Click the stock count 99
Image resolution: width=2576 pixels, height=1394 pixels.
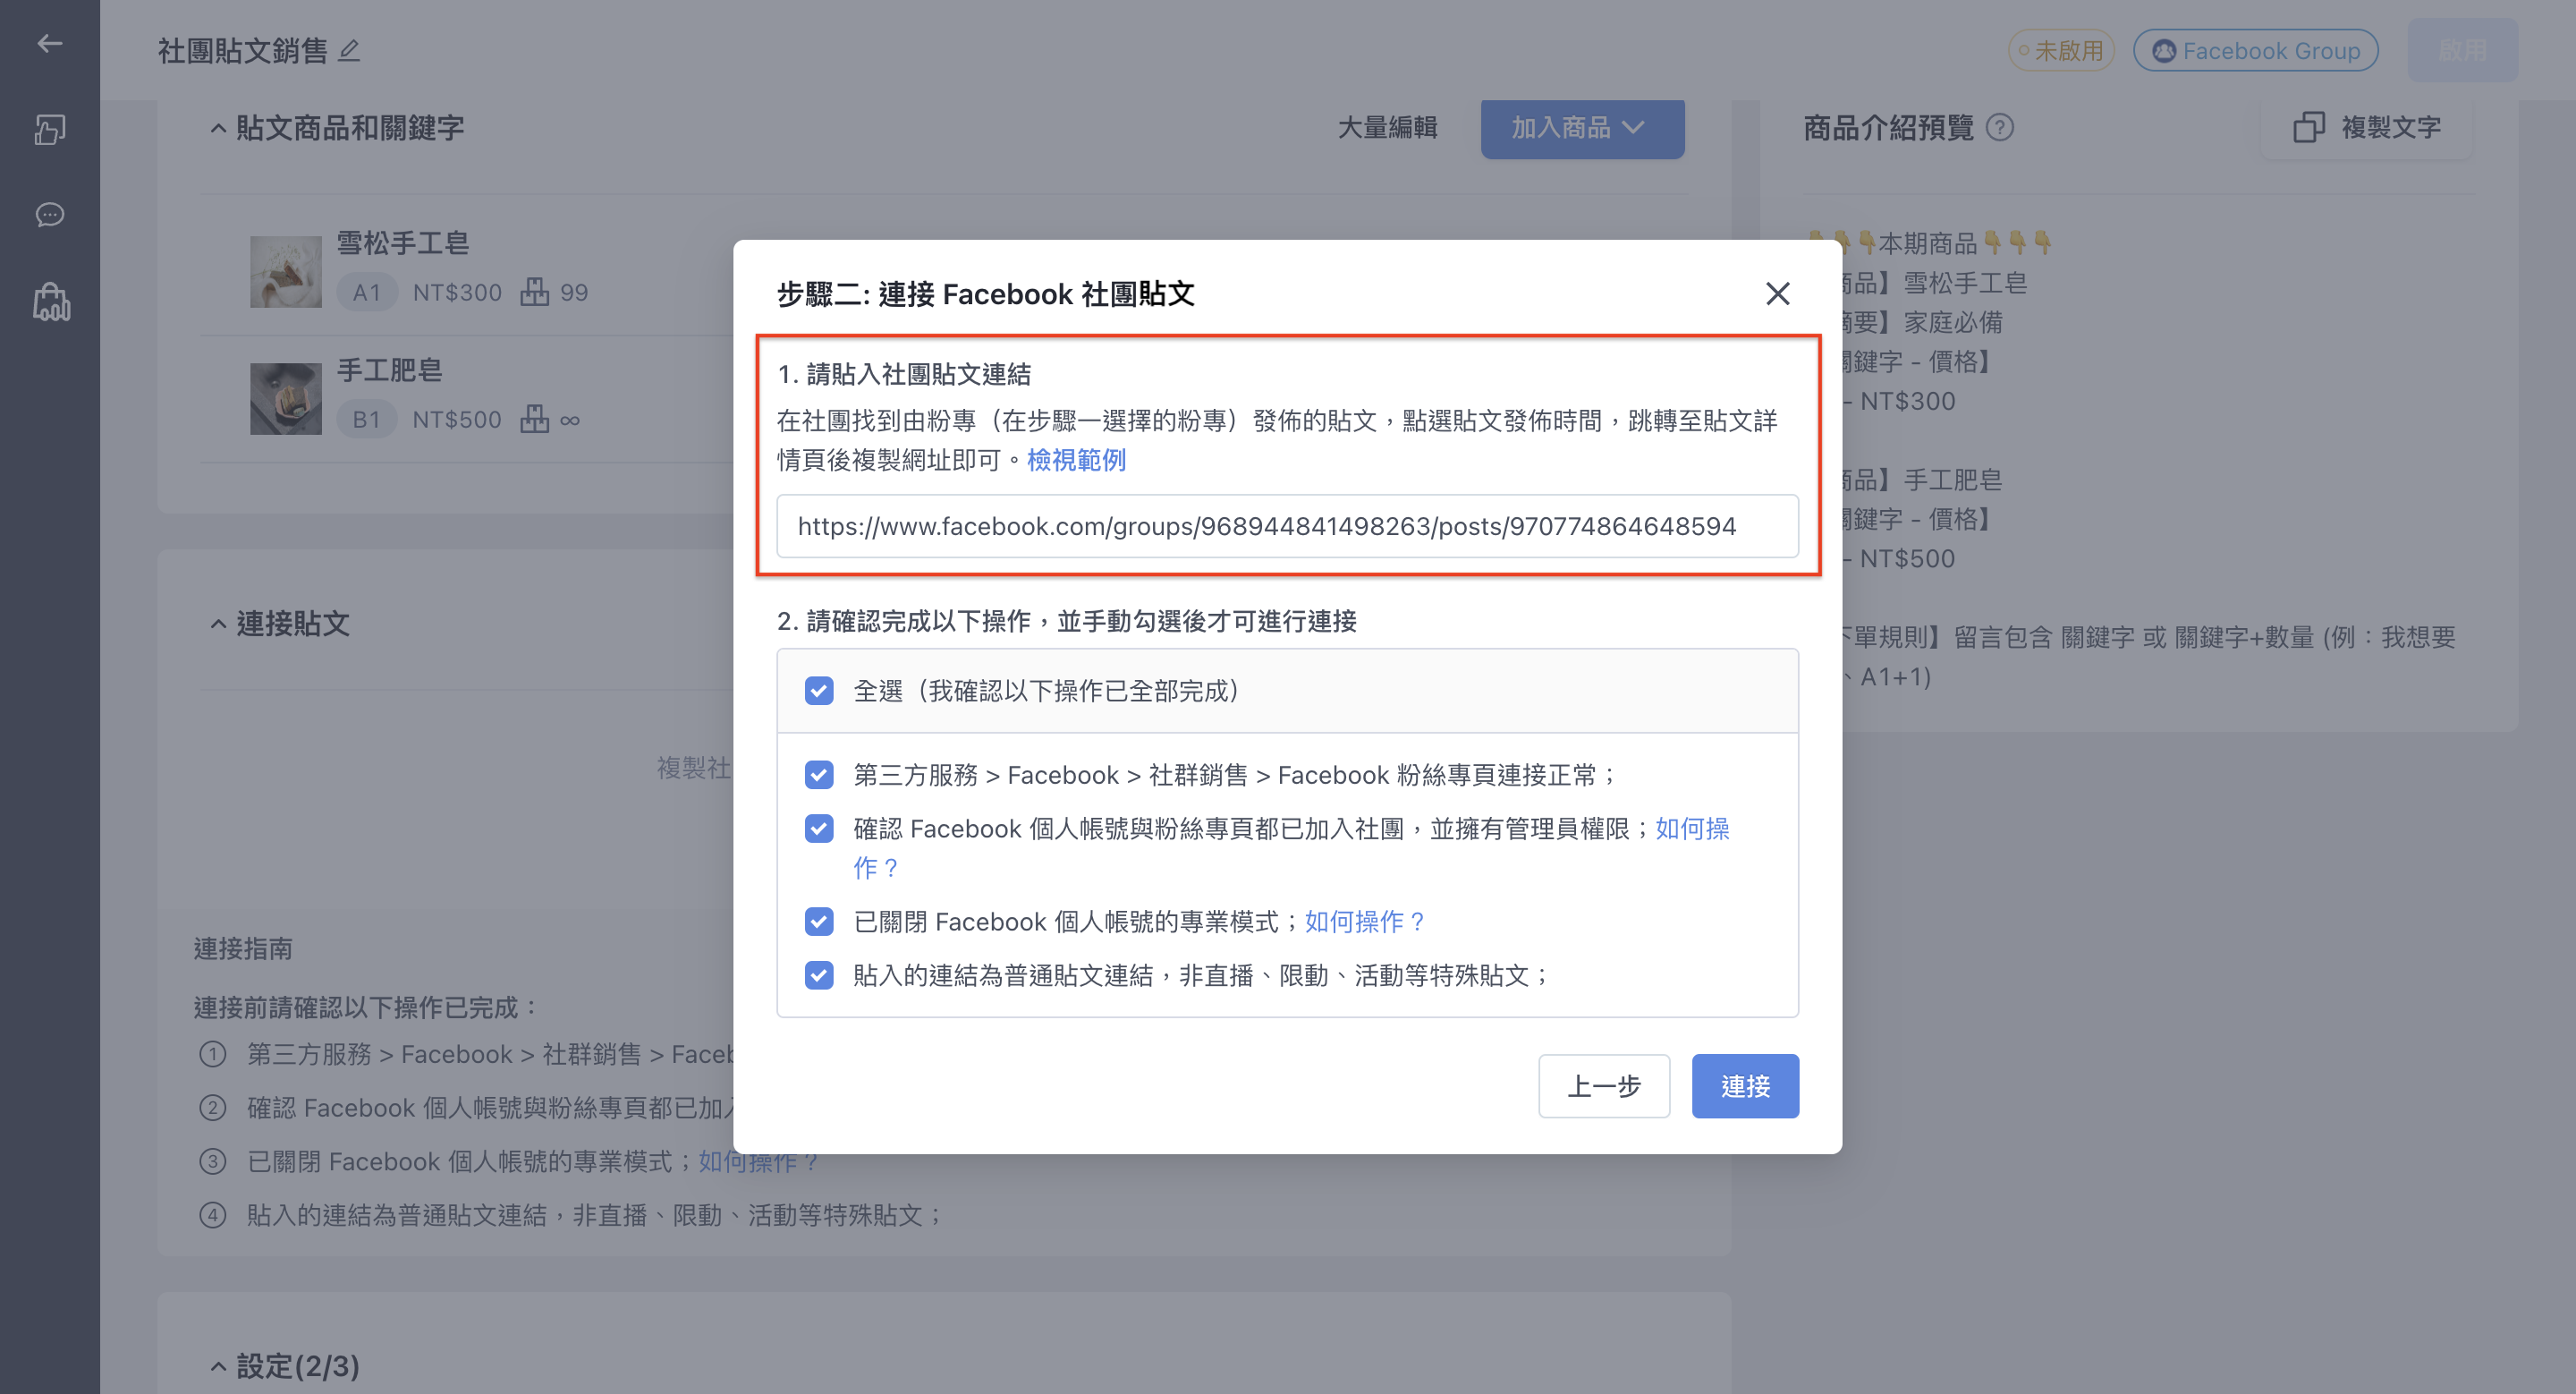[x=574, y=292]
